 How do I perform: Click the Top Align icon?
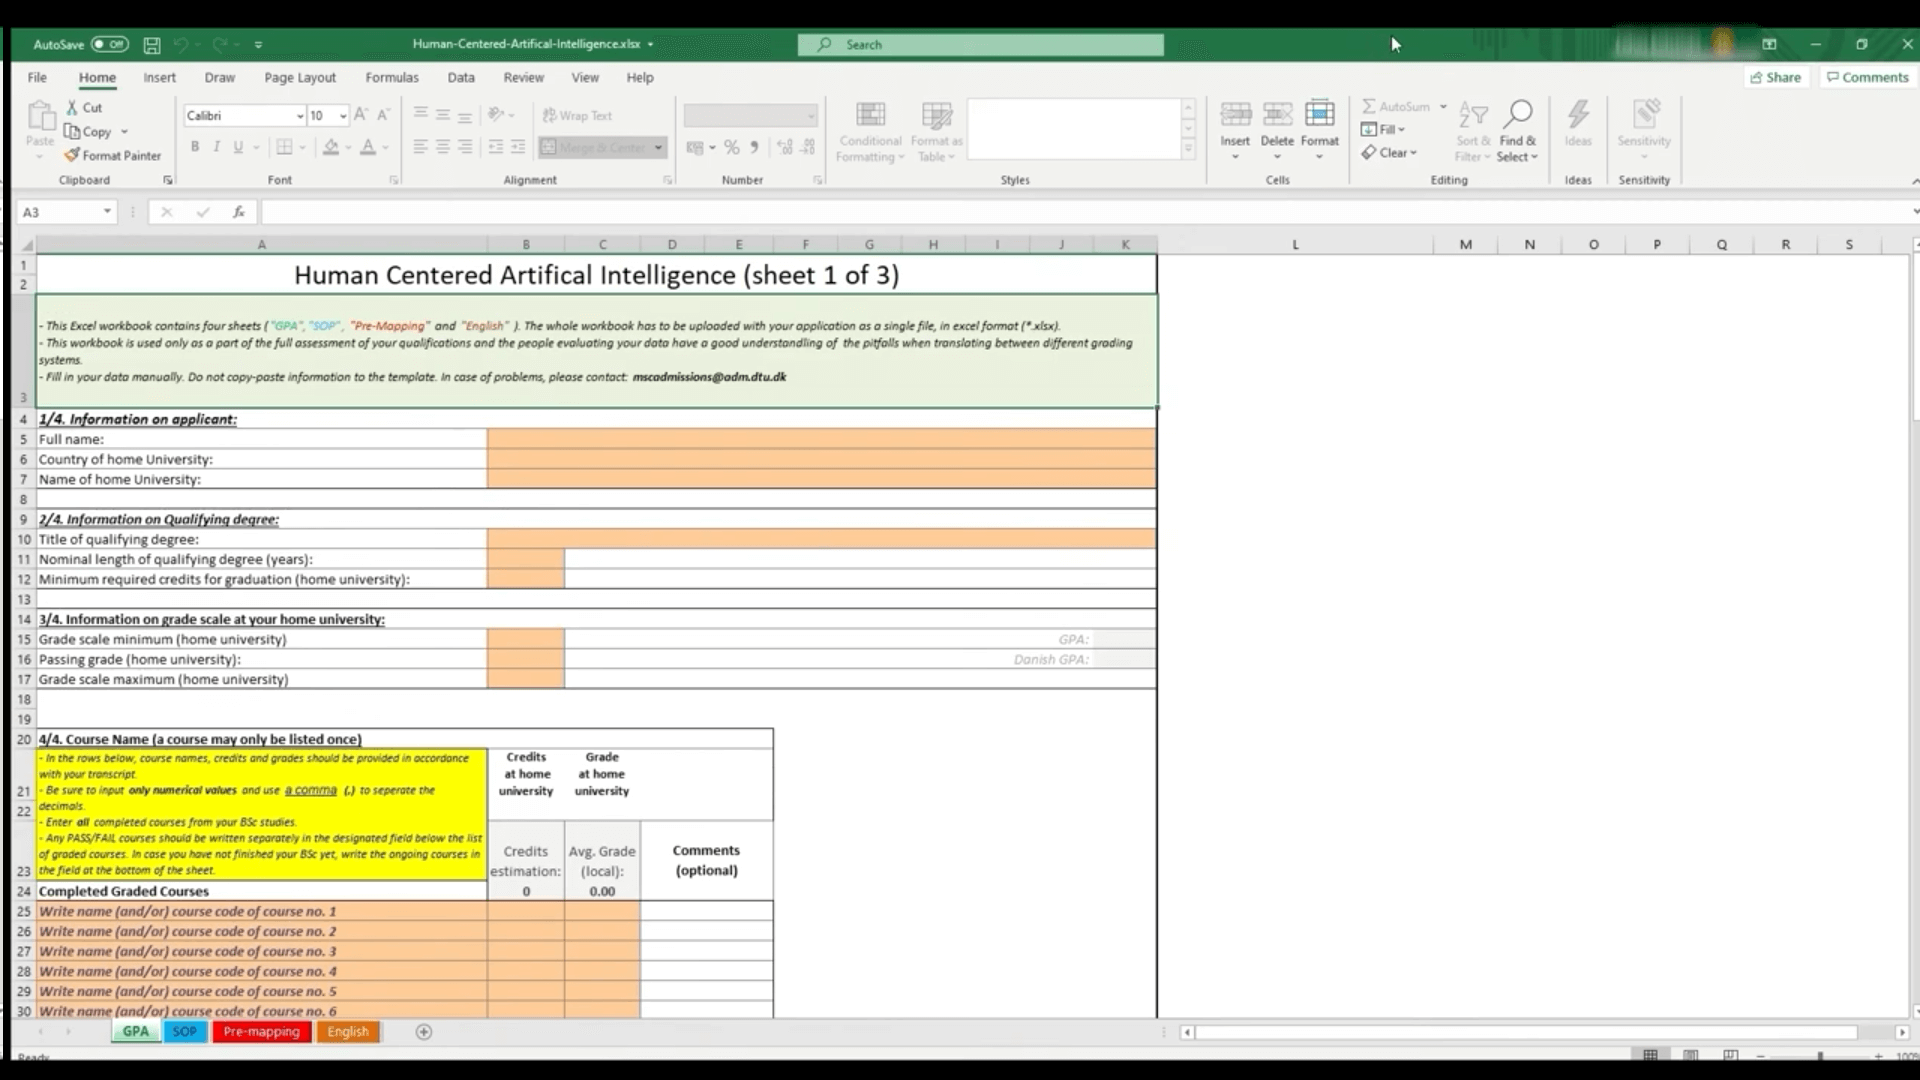(x=420, y=115)
